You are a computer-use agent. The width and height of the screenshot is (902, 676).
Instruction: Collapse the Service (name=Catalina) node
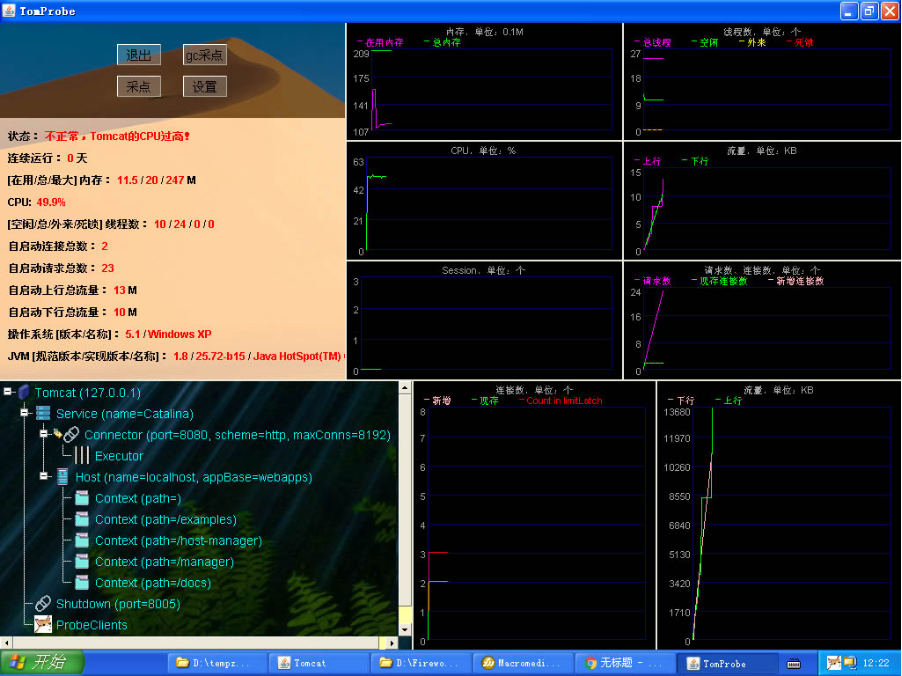point(25,413)
